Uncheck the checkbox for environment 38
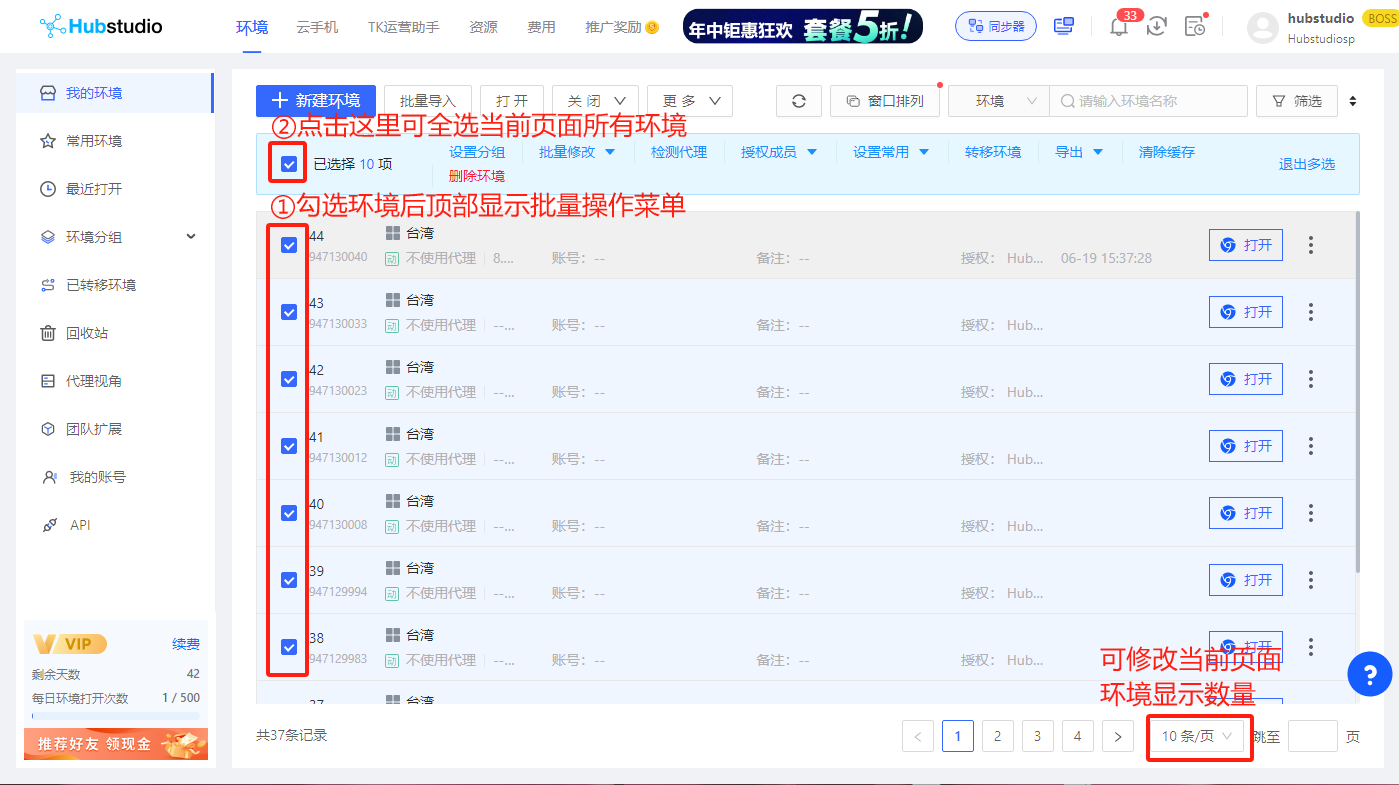The image size is (1399, 785). pos(289,647)
